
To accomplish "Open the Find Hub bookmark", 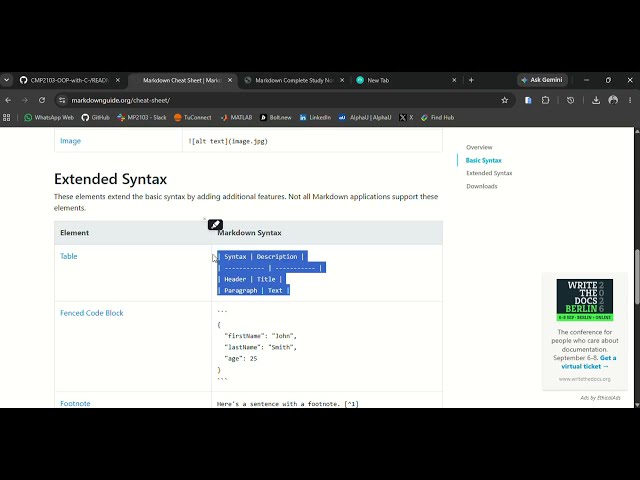I will coord(437,118).
